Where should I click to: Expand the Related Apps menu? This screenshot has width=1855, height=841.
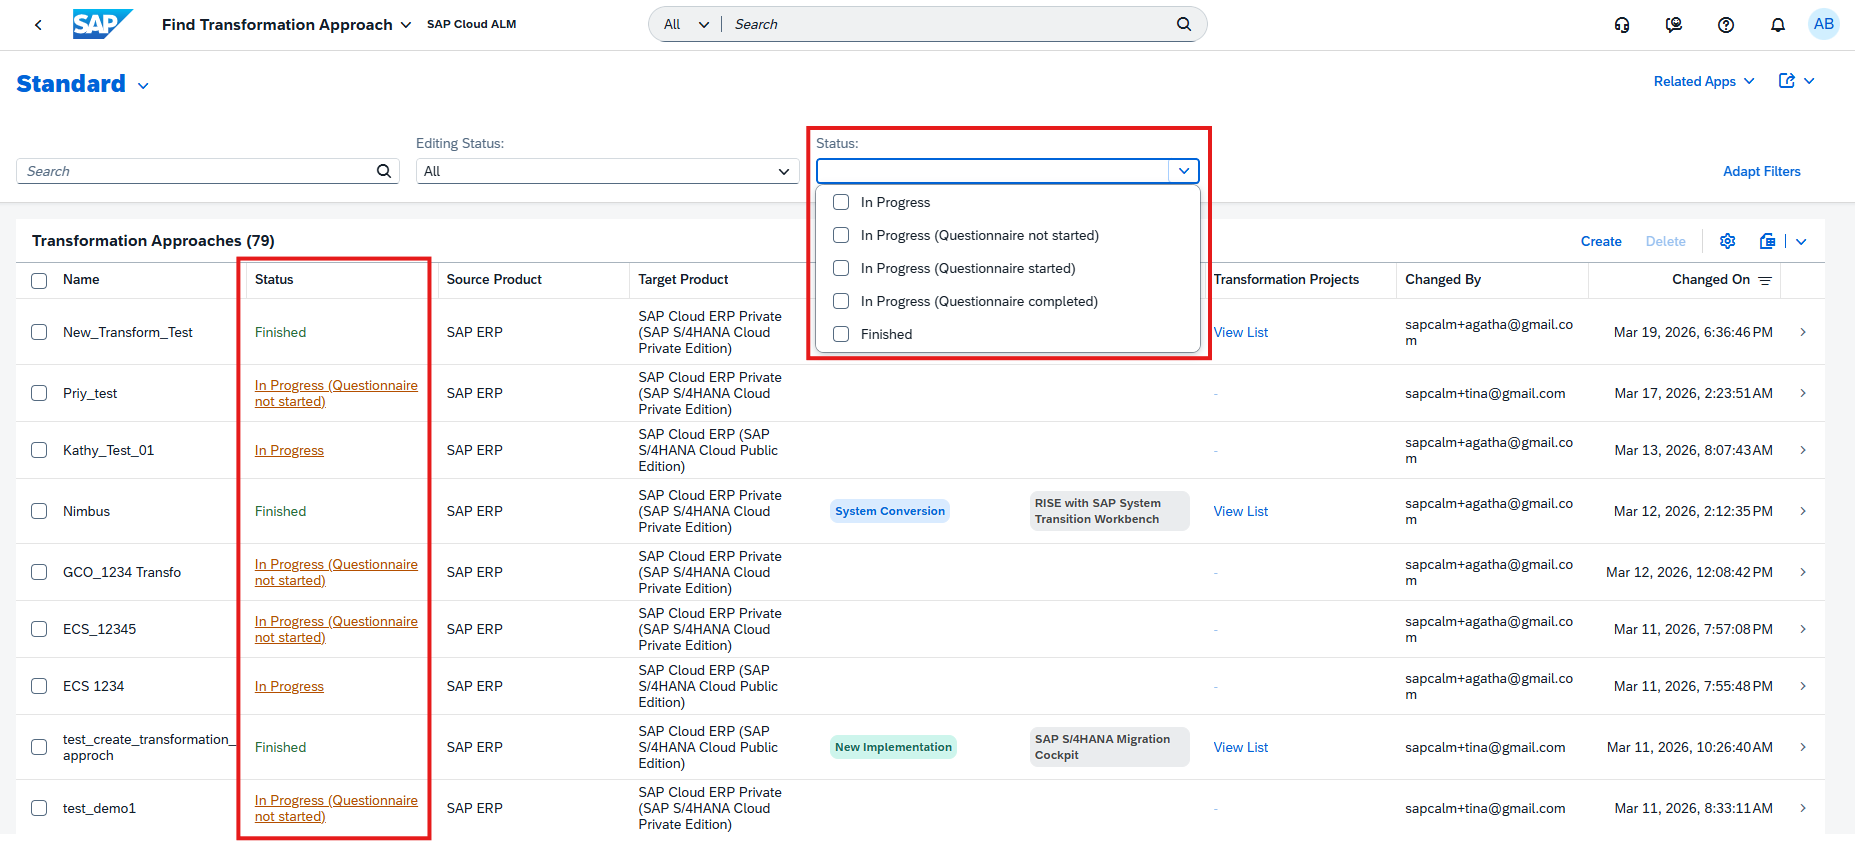pos(1703,81)
